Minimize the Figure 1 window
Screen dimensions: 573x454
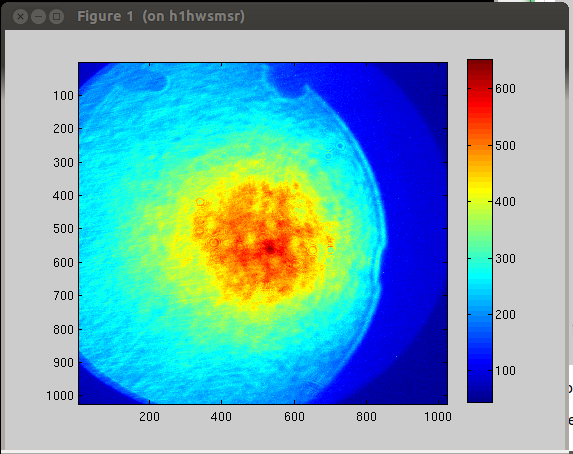[x=38, y=17]
